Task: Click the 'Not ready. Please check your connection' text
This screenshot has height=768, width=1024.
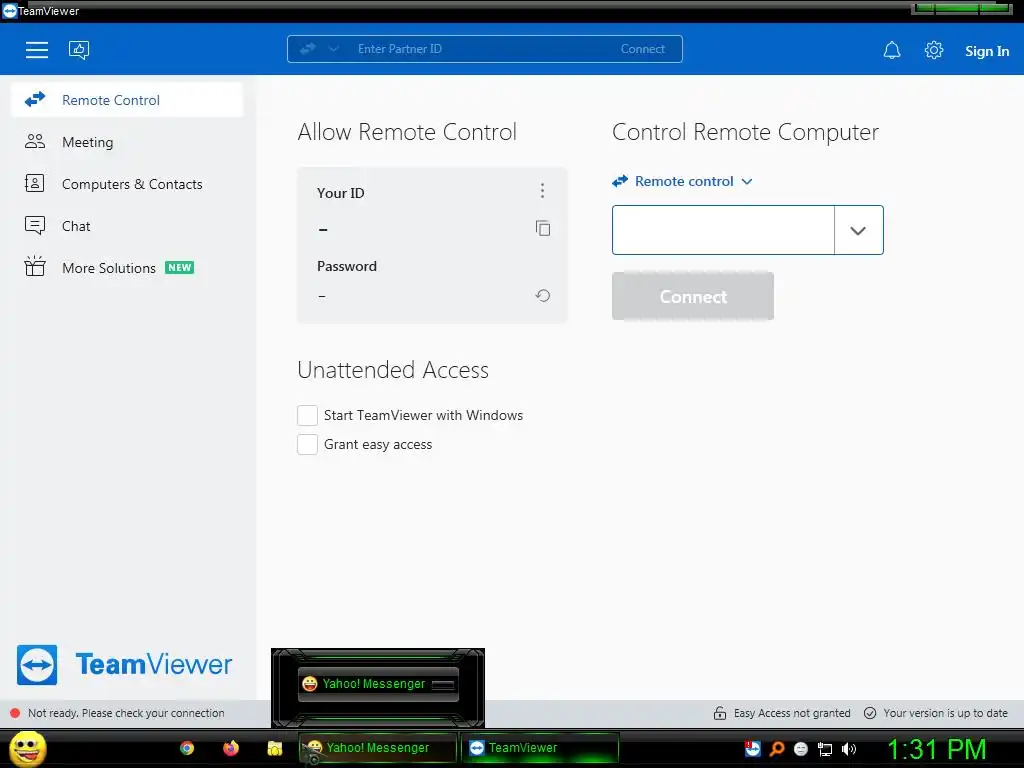Action: coord(126,713)
